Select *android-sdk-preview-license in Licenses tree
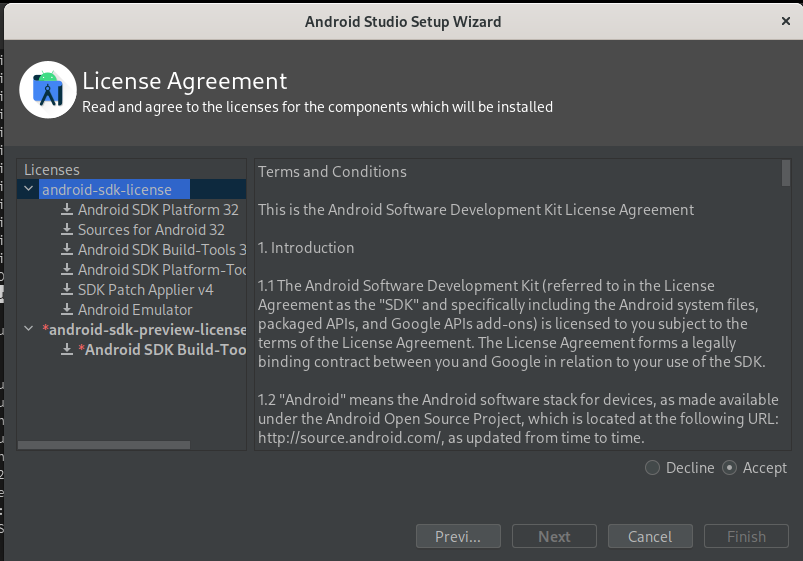 coord(144,329)
